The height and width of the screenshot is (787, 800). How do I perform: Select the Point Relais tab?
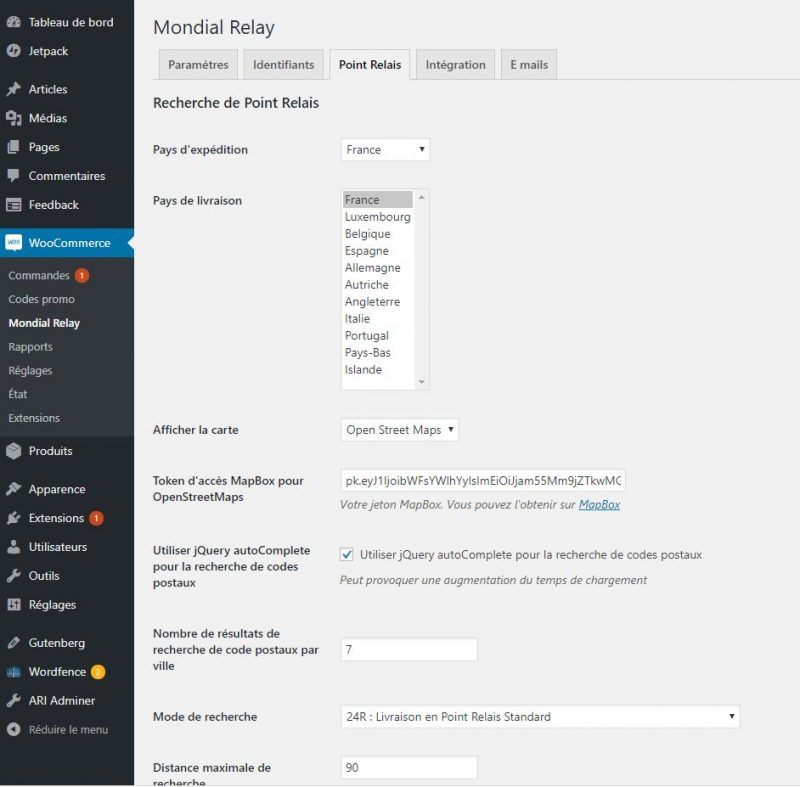(x=370, y=65)
